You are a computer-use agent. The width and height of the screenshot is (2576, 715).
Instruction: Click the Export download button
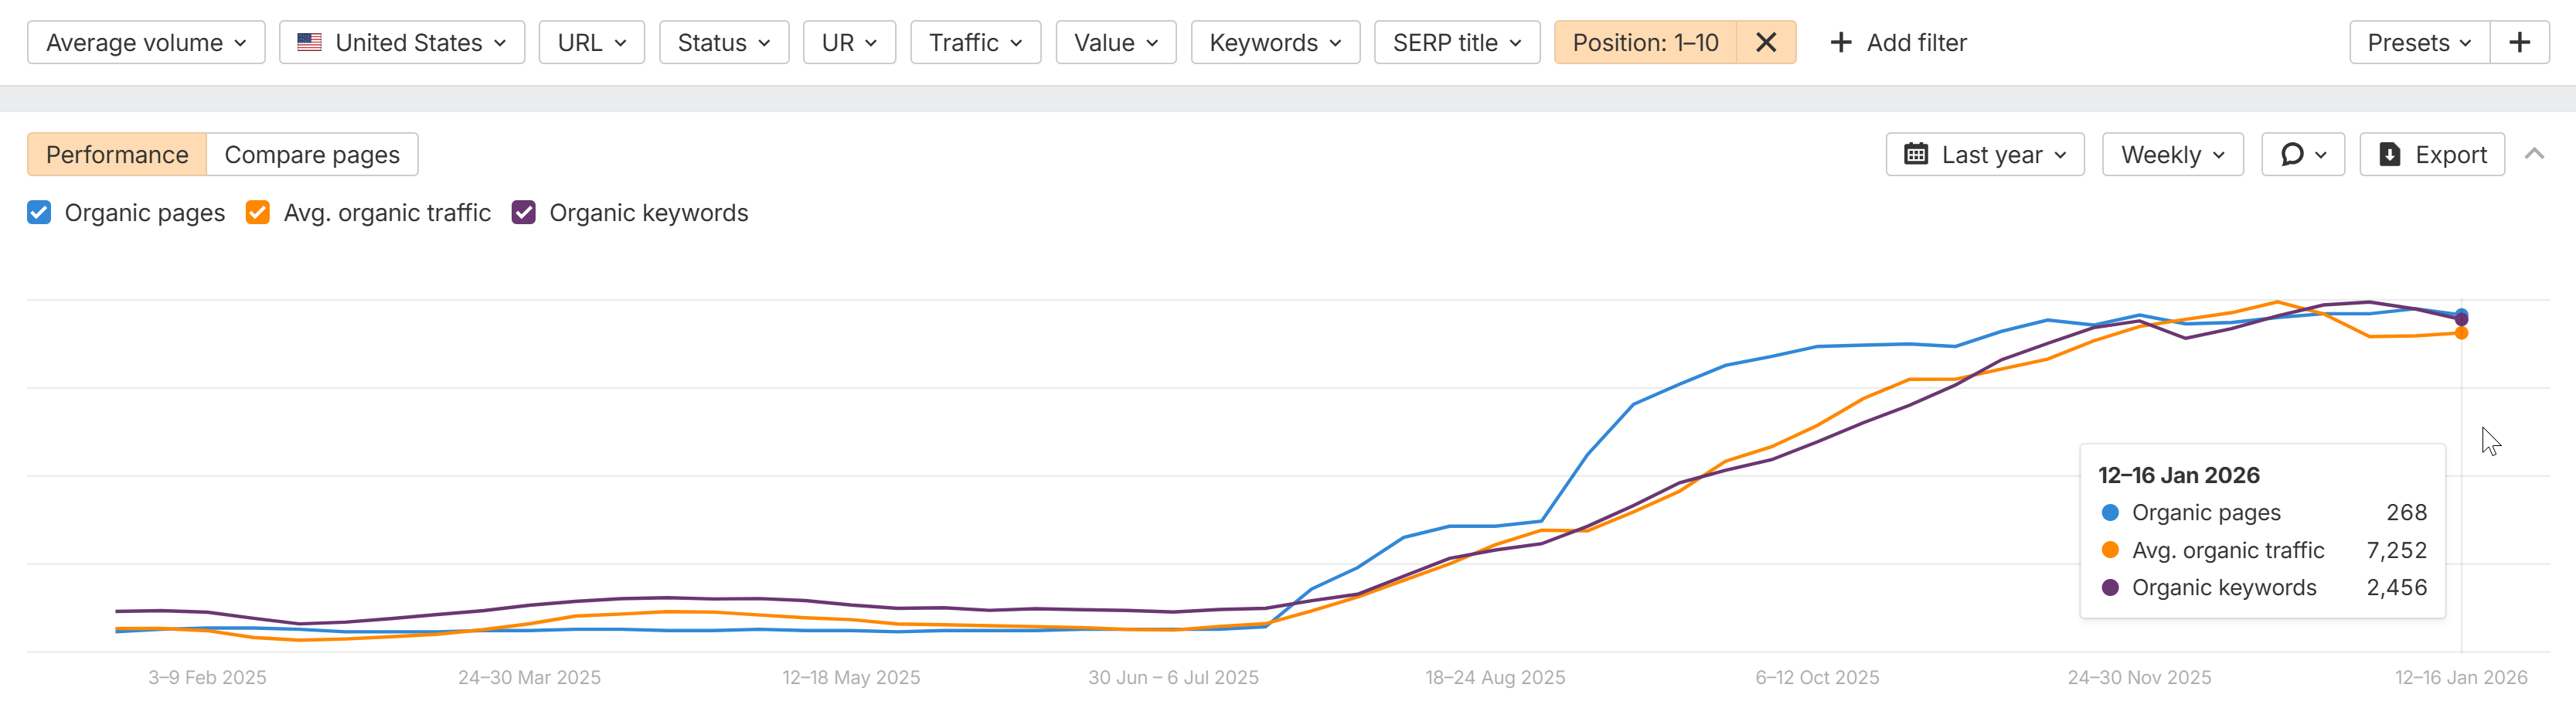(x=2431, y=155)
